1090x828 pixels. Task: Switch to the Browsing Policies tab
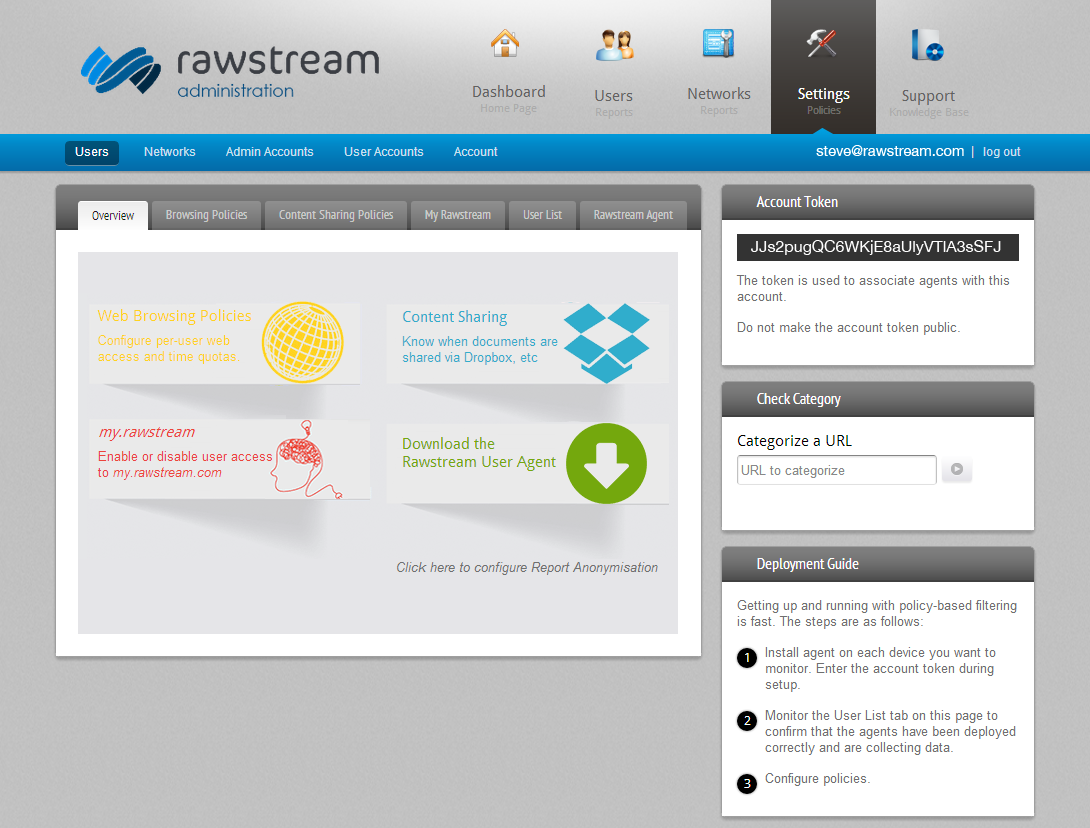pos(206,216)
